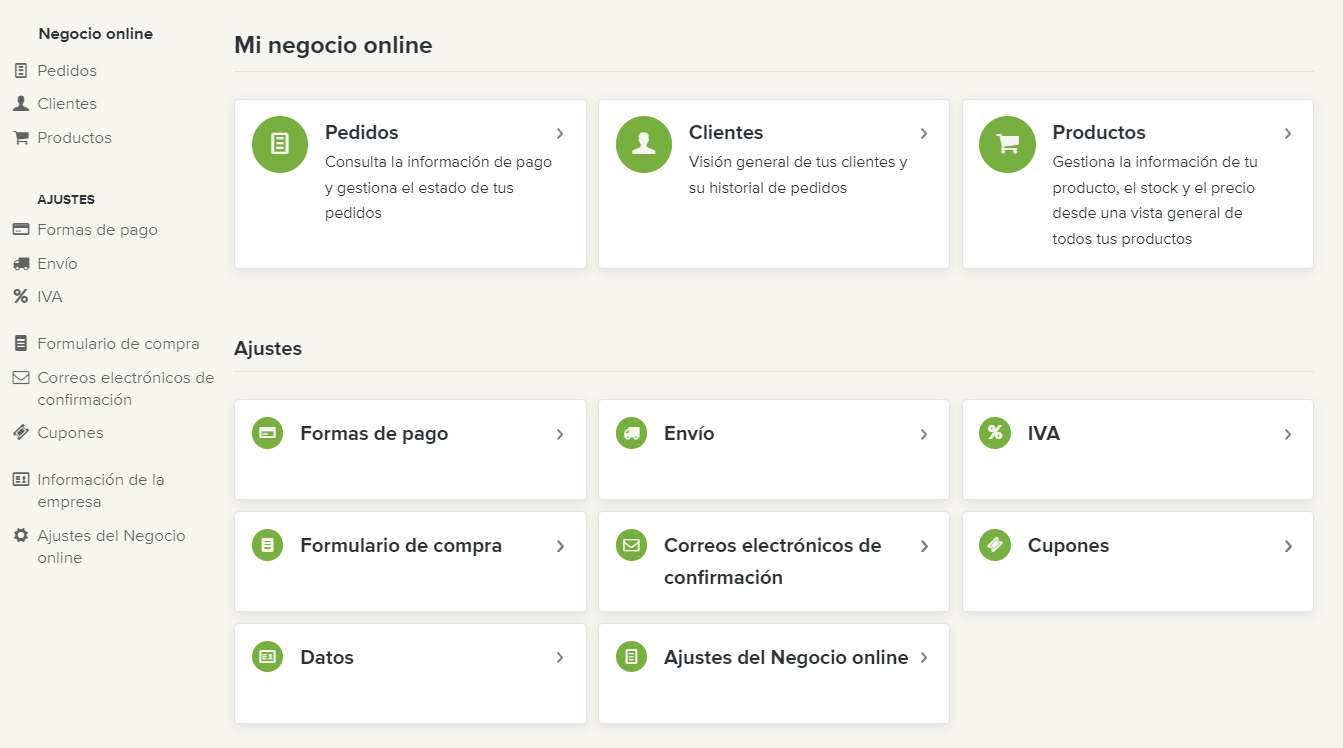Click the green Cupones ticket icon

[995, 545]
